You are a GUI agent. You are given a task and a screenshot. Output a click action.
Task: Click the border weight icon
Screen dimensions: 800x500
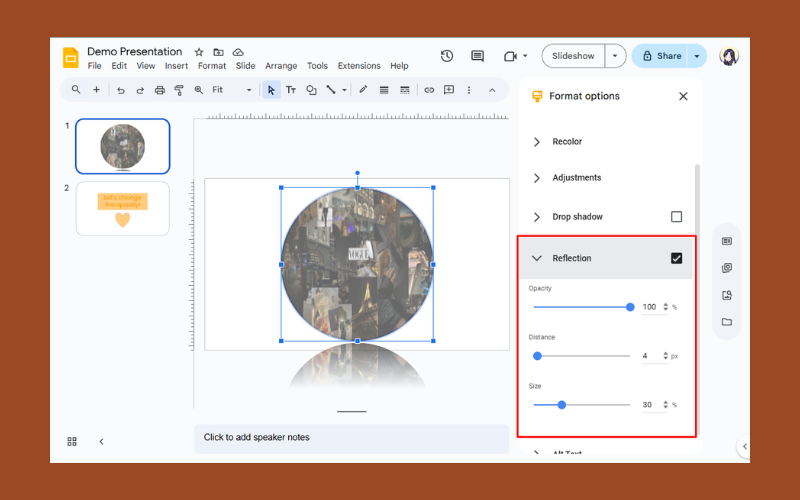tap(384, 90)
